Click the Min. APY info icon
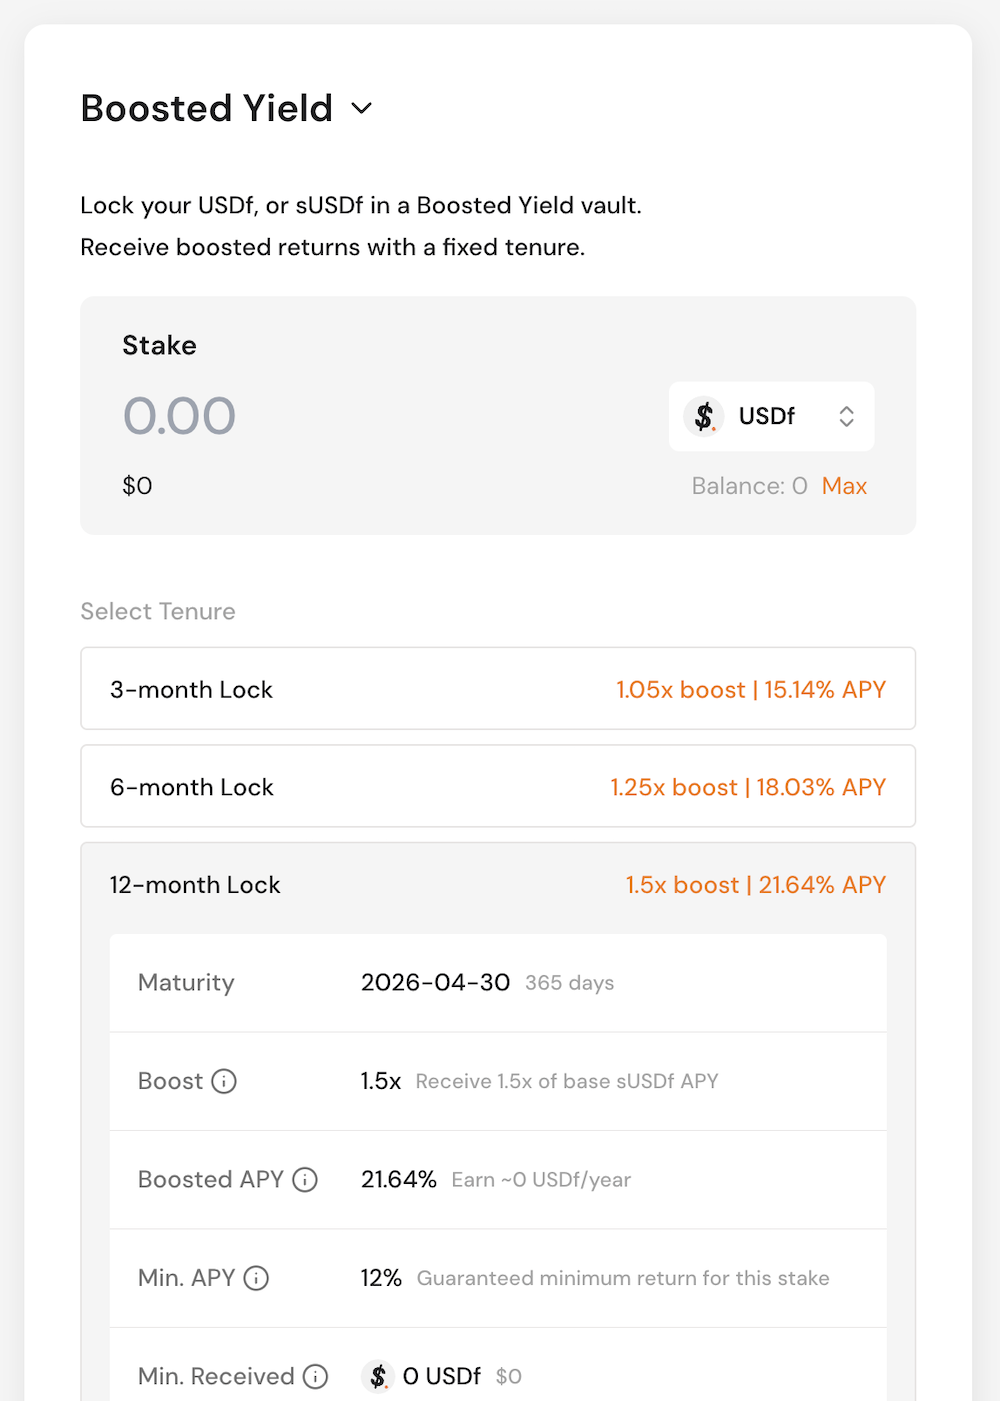Image resolution: width=1000 pixels, height=1401 pixels. [258, 1278]
